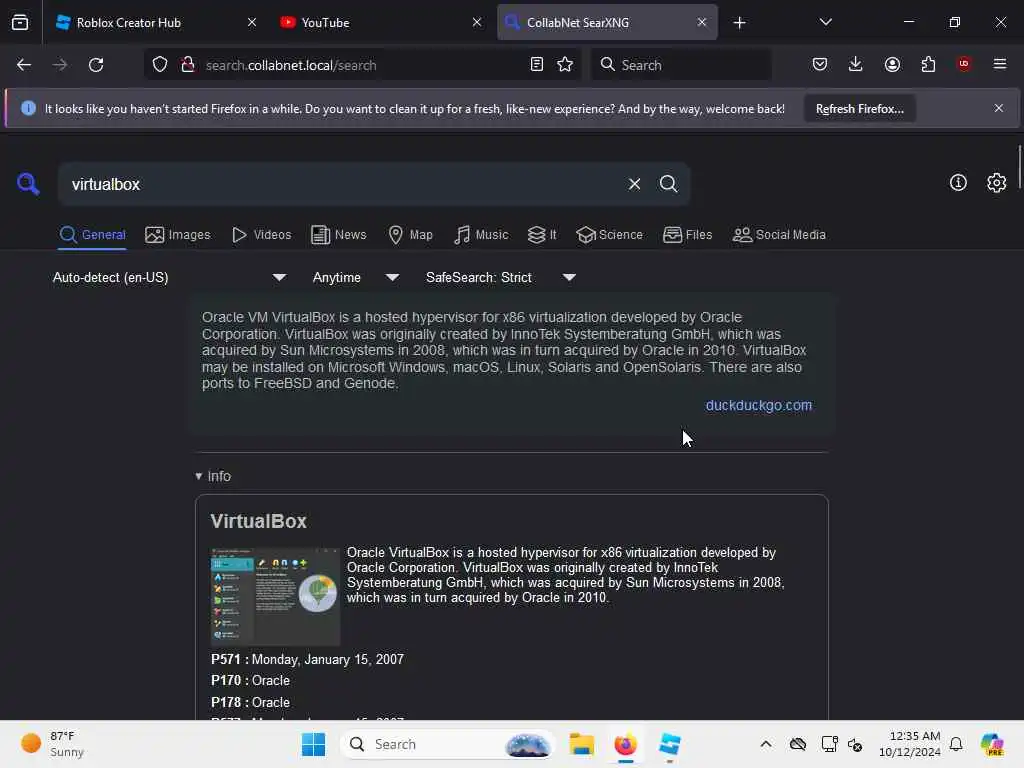The width and height of the screenshot is (1024, 768).
Task: List all tabs dropdown arrow
Action: [825, 22]
